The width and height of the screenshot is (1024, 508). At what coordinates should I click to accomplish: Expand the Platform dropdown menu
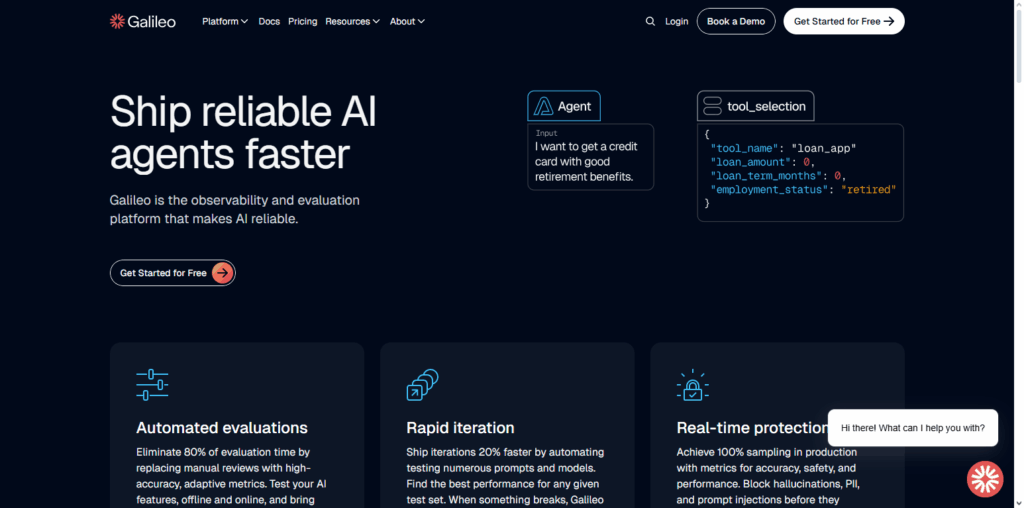click(225, 22)
